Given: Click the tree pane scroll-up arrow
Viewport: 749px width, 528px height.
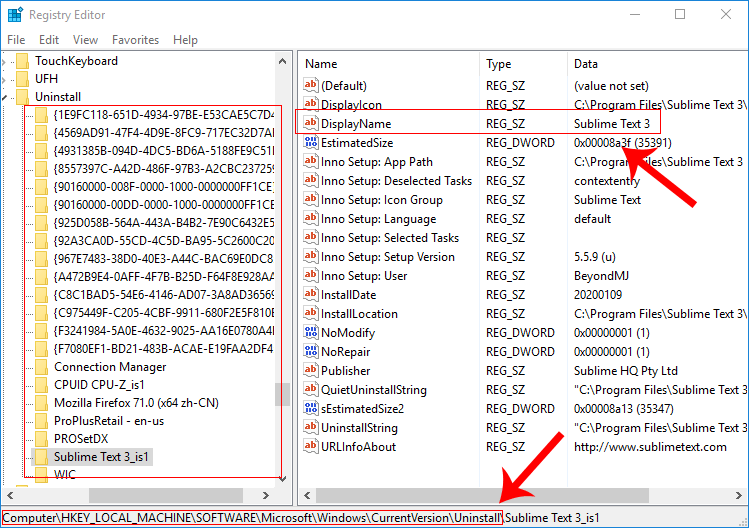Looking at the screenshot, I should click(x=282, y=61).
